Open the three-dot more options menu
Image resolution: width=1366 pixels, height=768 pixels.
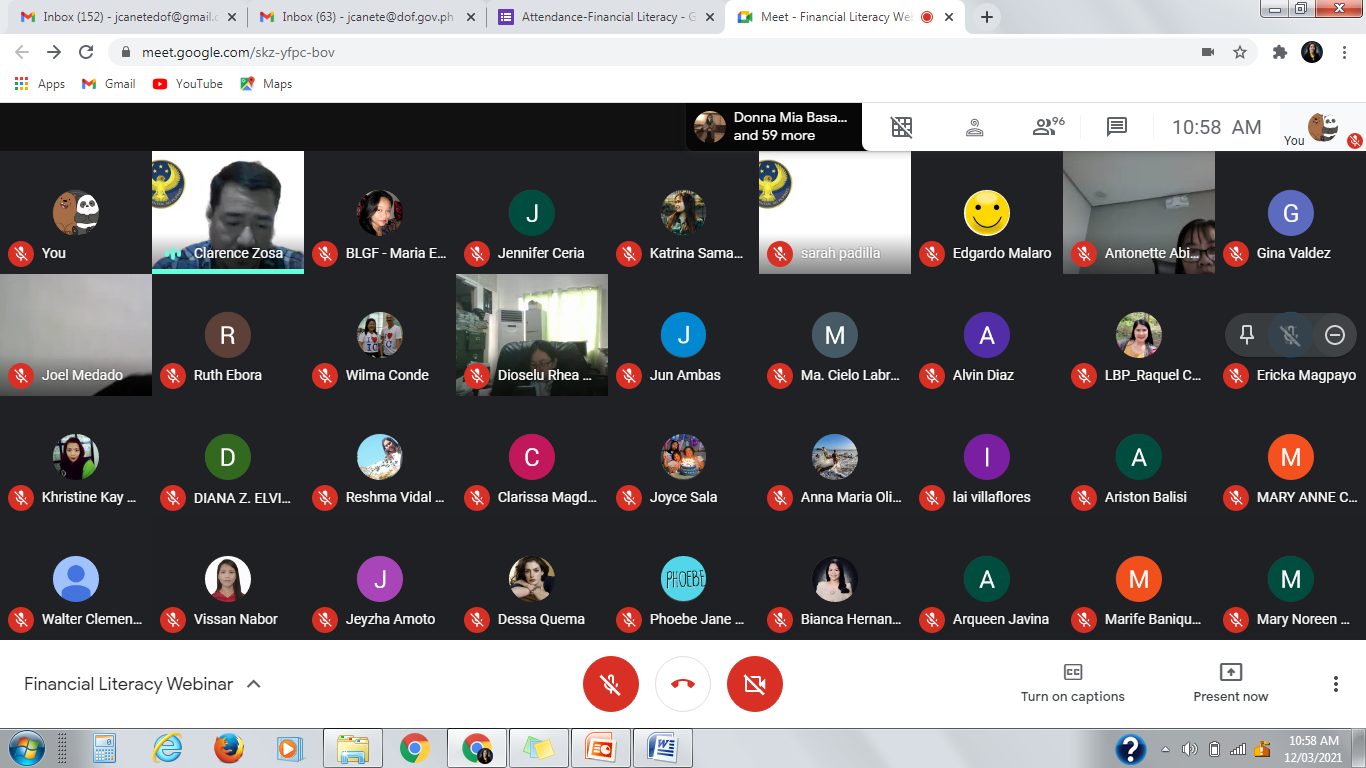click(x=1336, y=684)
